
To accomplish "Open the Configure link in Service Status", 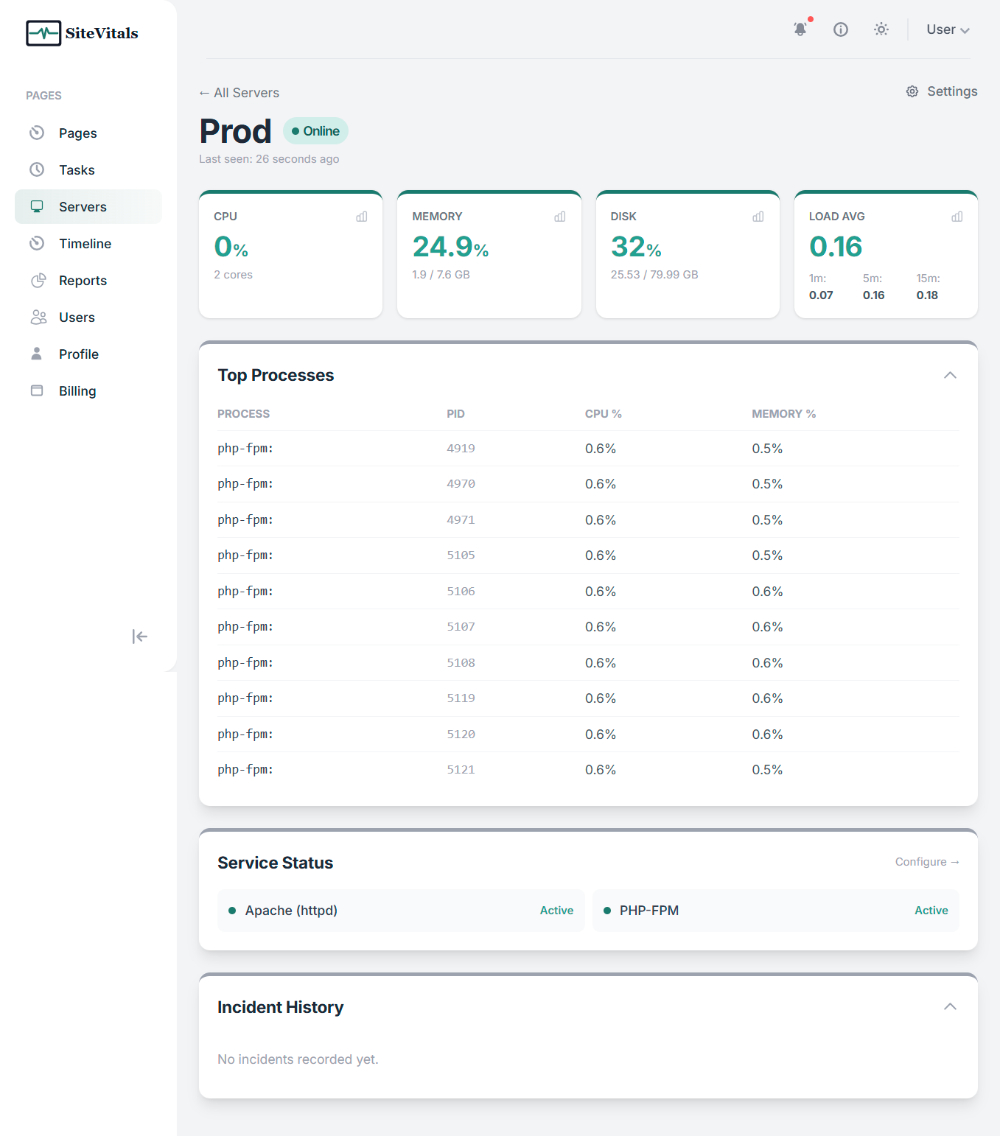I will pyautogui.click(x=926, y=861).
